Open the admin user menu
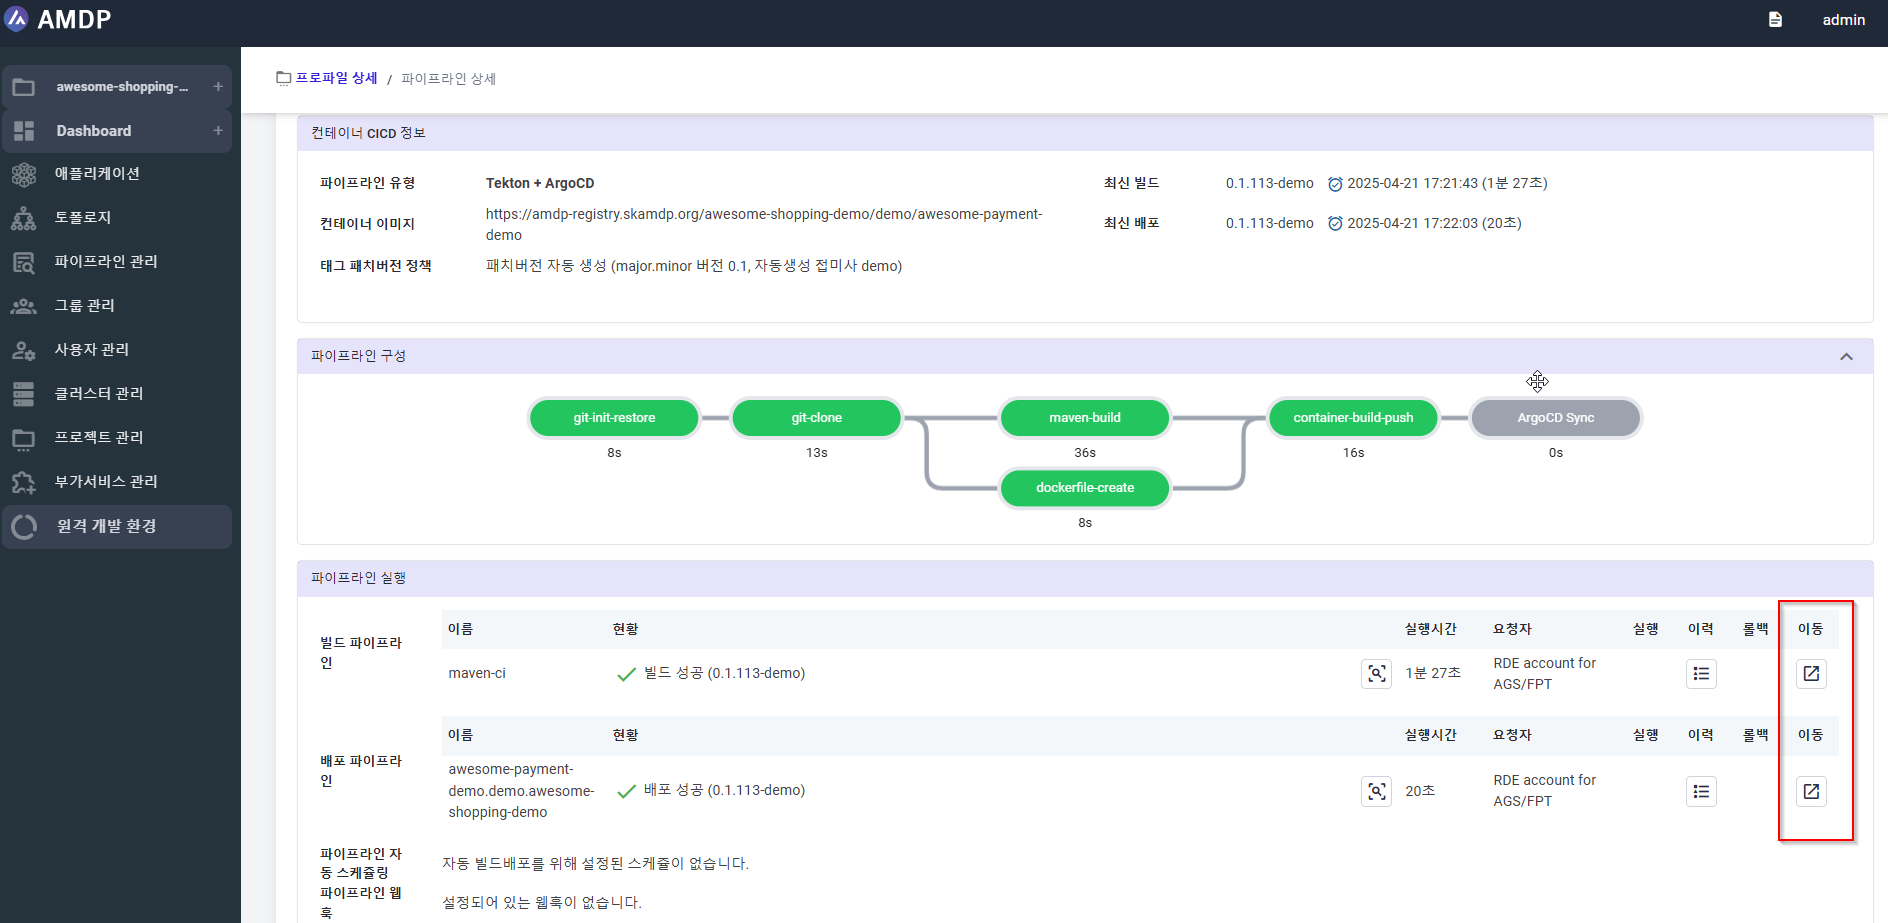 point(1843,20)
